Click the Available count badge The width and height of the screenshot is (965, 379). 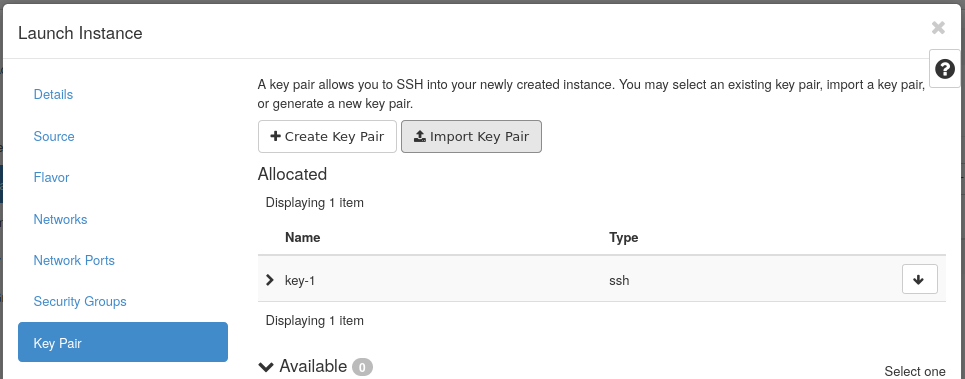tap(362, 368)
